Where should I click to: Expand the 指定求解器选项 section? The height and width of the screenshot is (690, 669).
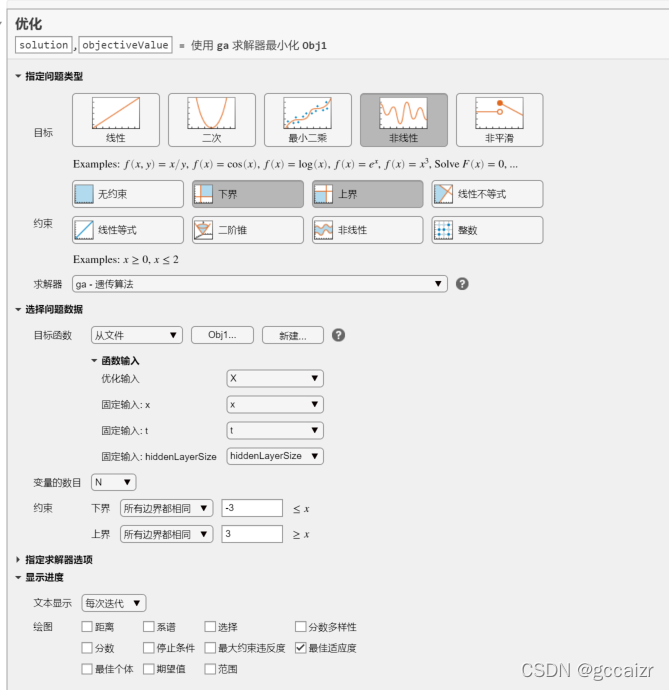tap(18, 560)
